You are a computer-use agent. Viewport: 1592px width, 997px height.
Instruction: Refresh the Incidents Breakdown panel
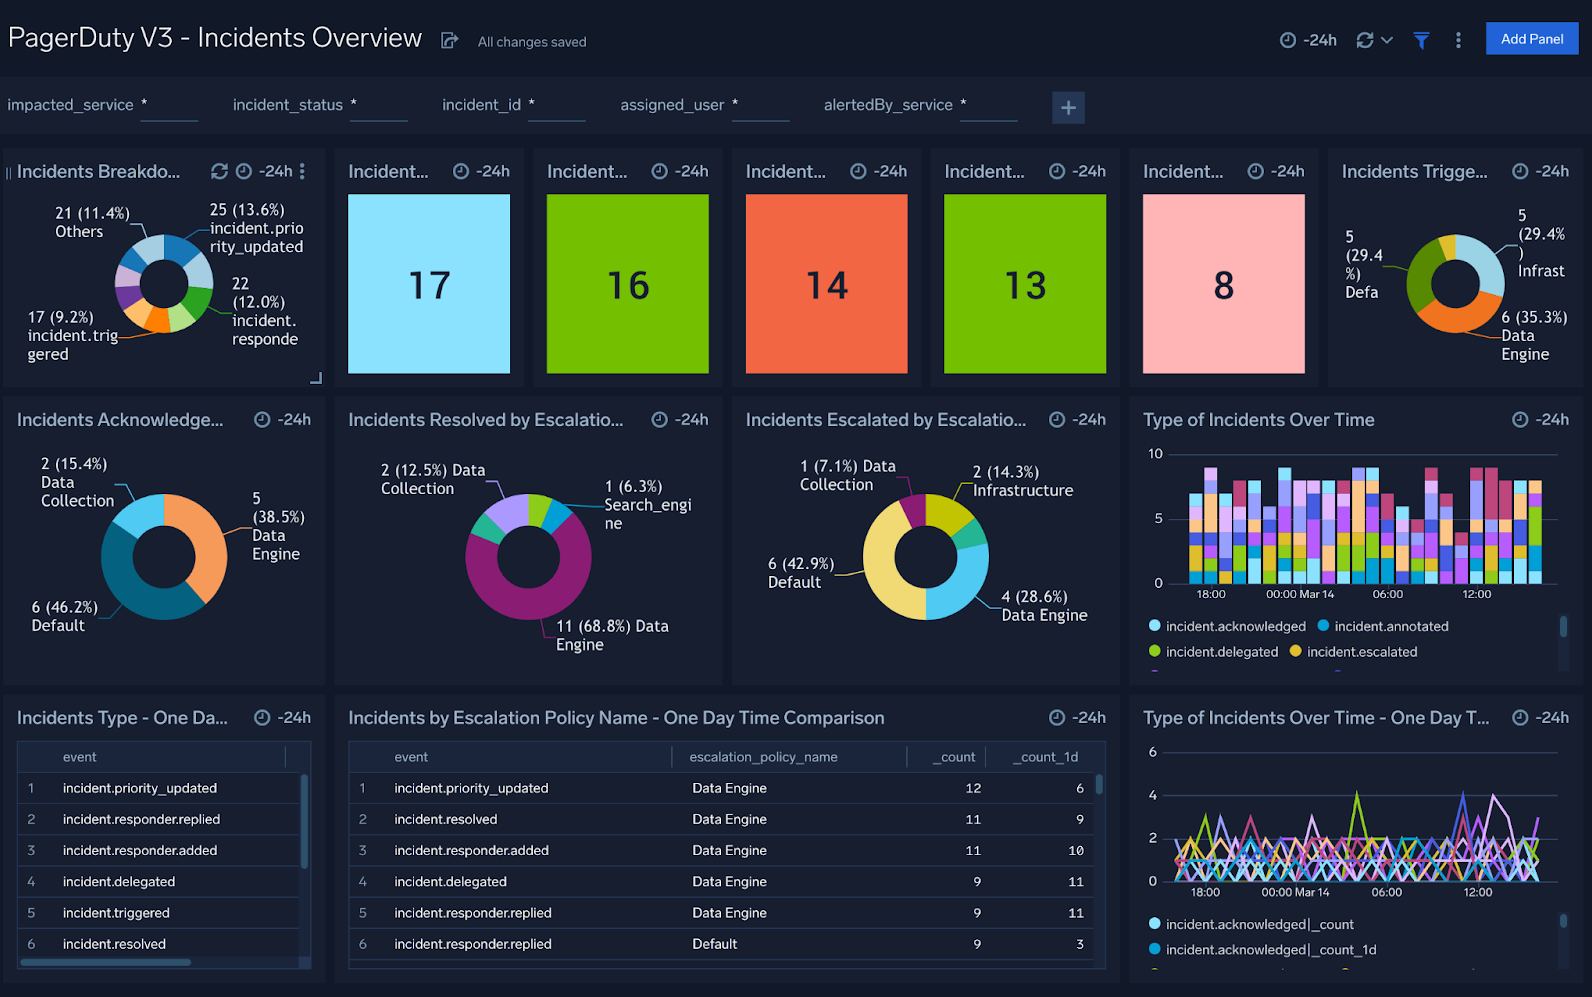(x=219, y=171)
